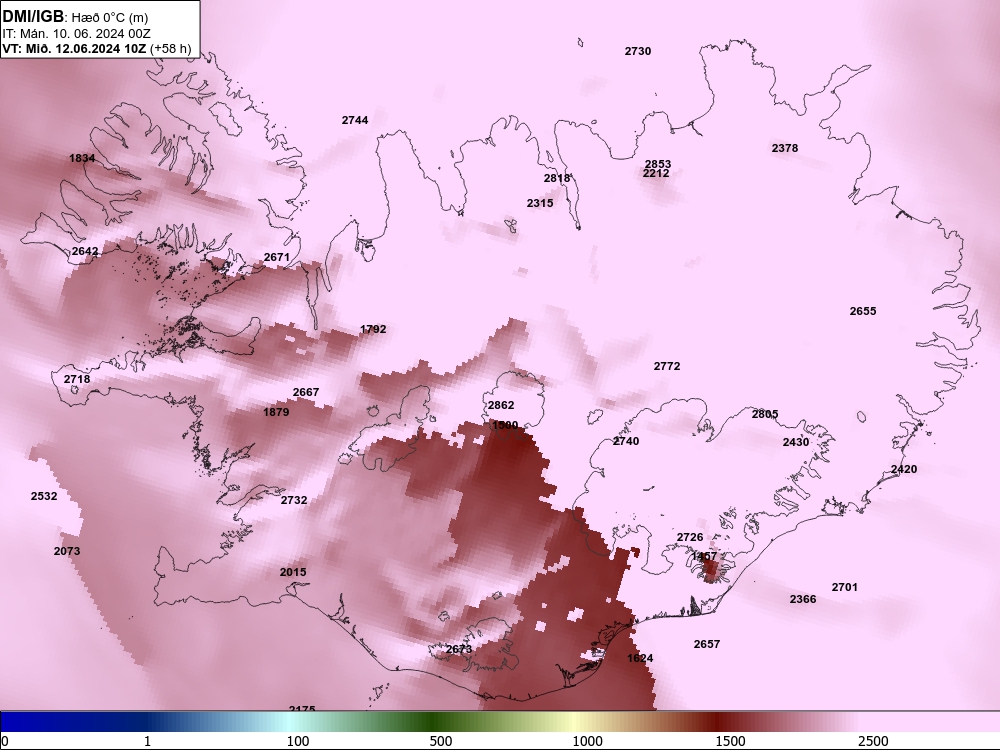The width and height of the screenshot is (1000, 750).
Task: Click the map value 1624
Action: (640, 658)
